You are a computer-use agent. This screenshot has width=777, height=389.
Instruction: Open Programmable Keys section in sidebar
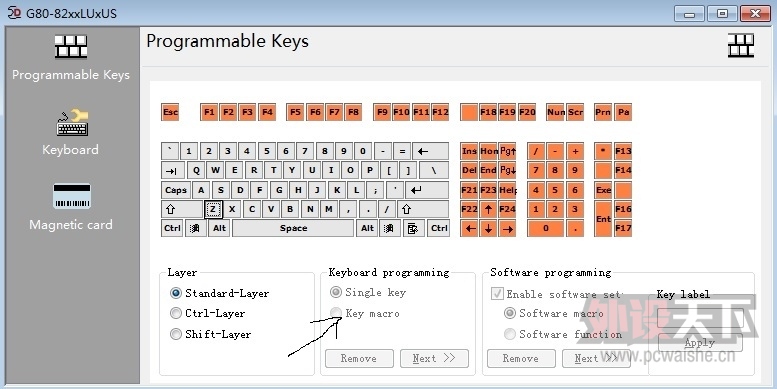tap(71, 58)
